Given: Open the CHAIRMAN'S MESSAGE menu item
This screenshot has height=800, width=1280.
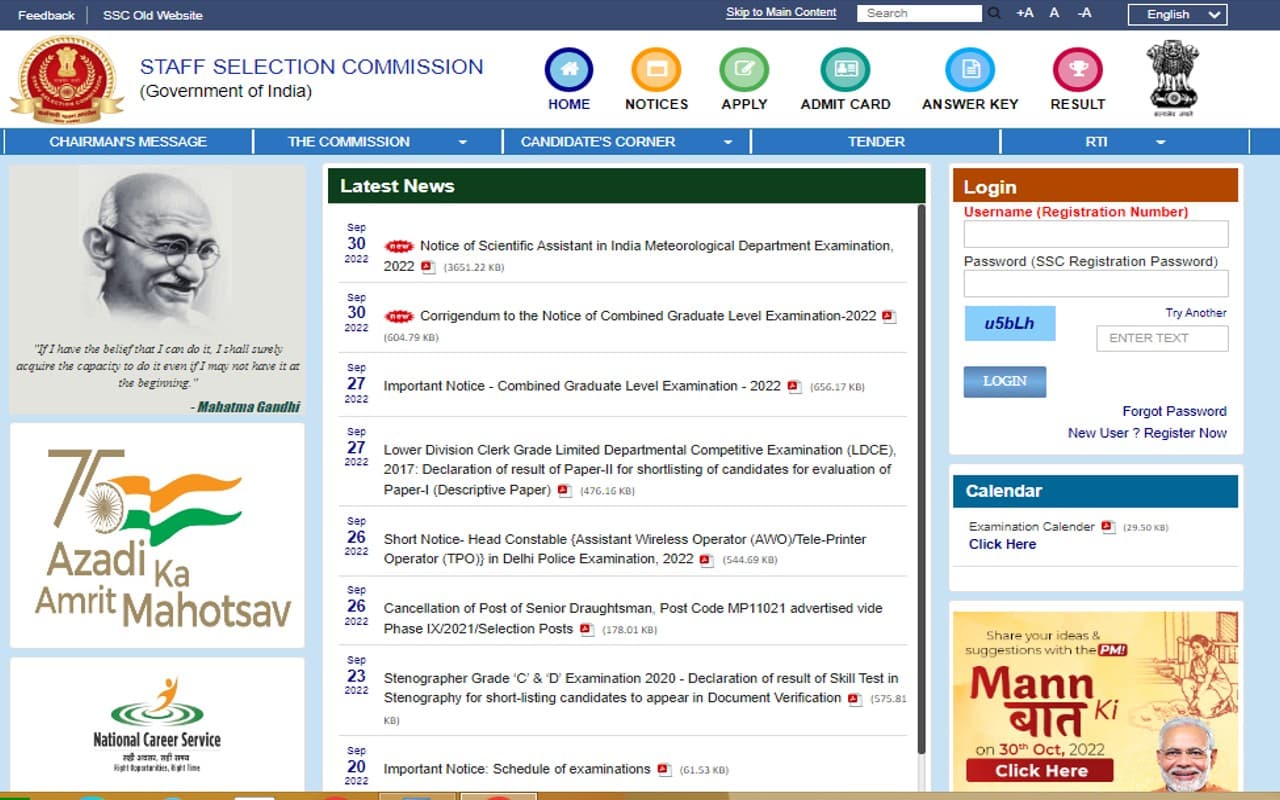Looking at the screenshot, I should point(128,141).
